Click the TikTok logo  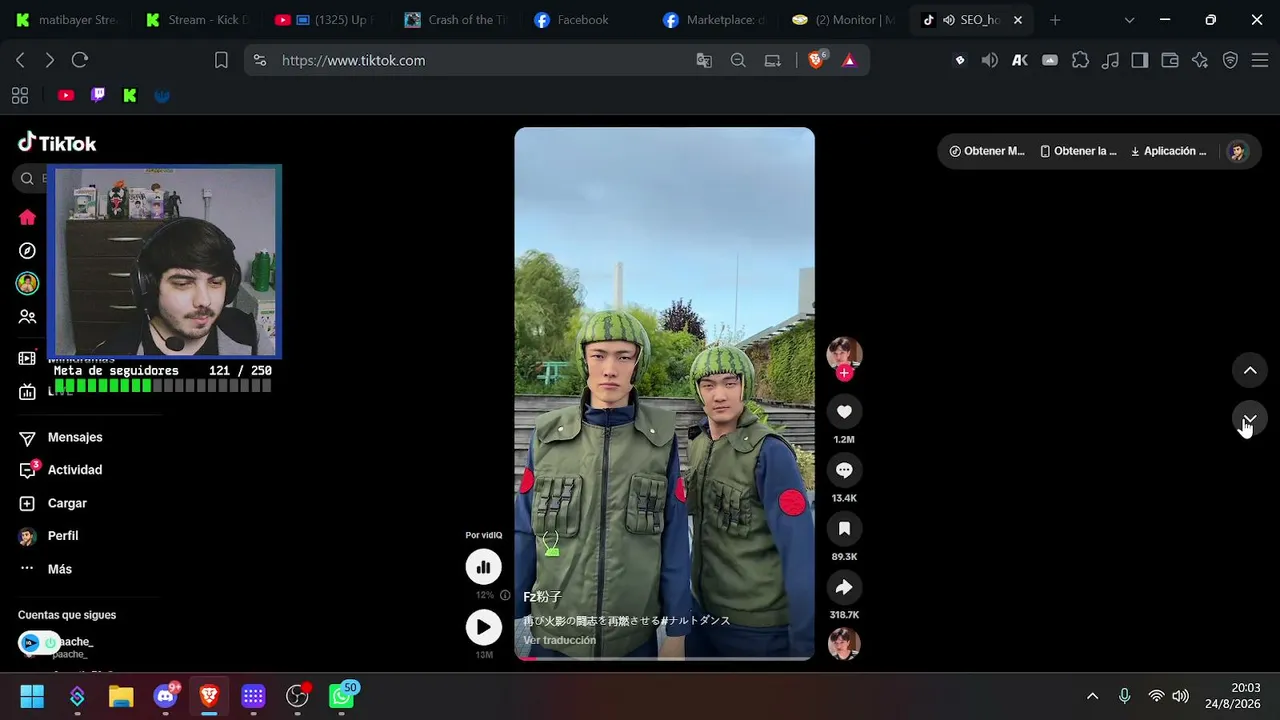(x=57, y=143)
